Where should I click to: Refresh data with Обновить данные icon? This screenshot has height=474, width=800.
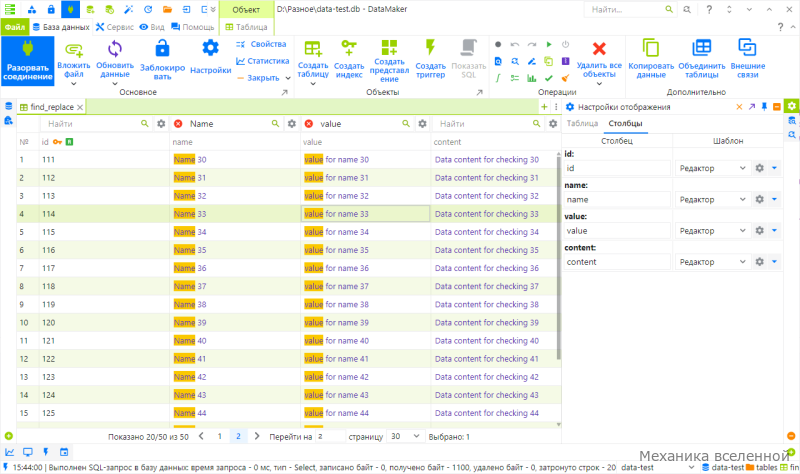[x=115, y=49]
